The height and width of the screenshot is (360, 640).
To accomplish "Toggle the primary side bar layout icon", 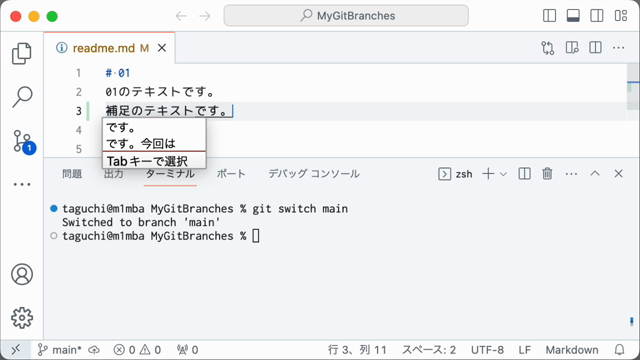I will tap(549, 16).
